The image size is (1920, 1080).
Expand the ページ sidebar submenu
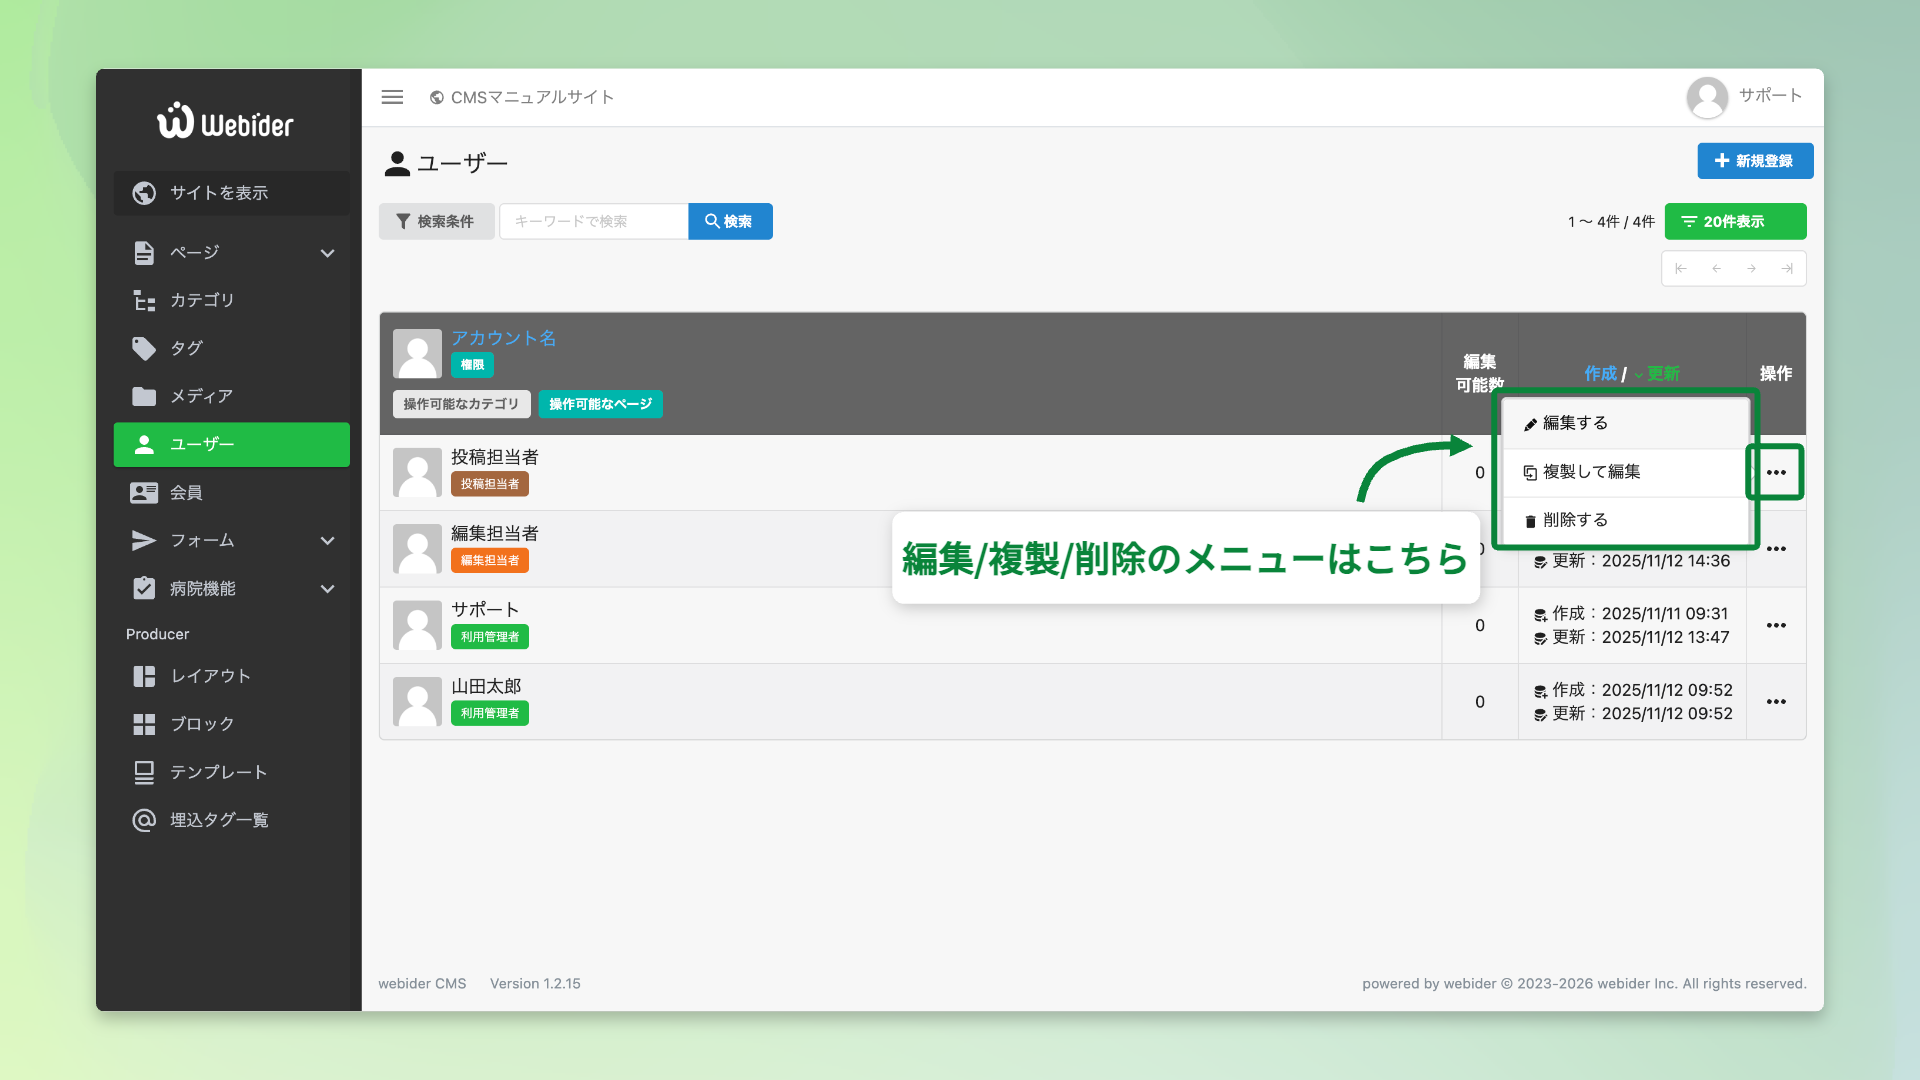(327, 253)
